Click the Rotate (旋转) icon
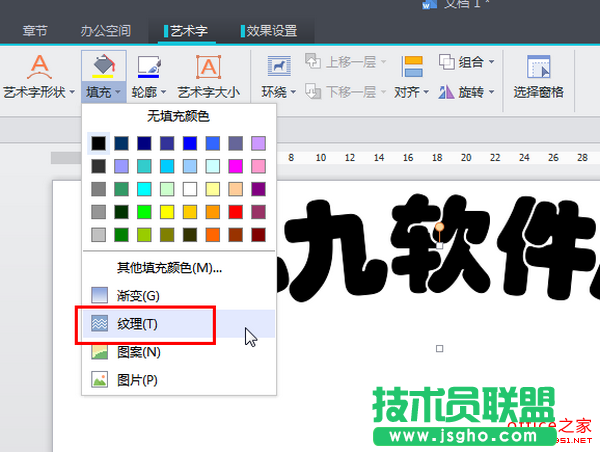This screenshot has width=600, height=452. [x=446, y=92]
